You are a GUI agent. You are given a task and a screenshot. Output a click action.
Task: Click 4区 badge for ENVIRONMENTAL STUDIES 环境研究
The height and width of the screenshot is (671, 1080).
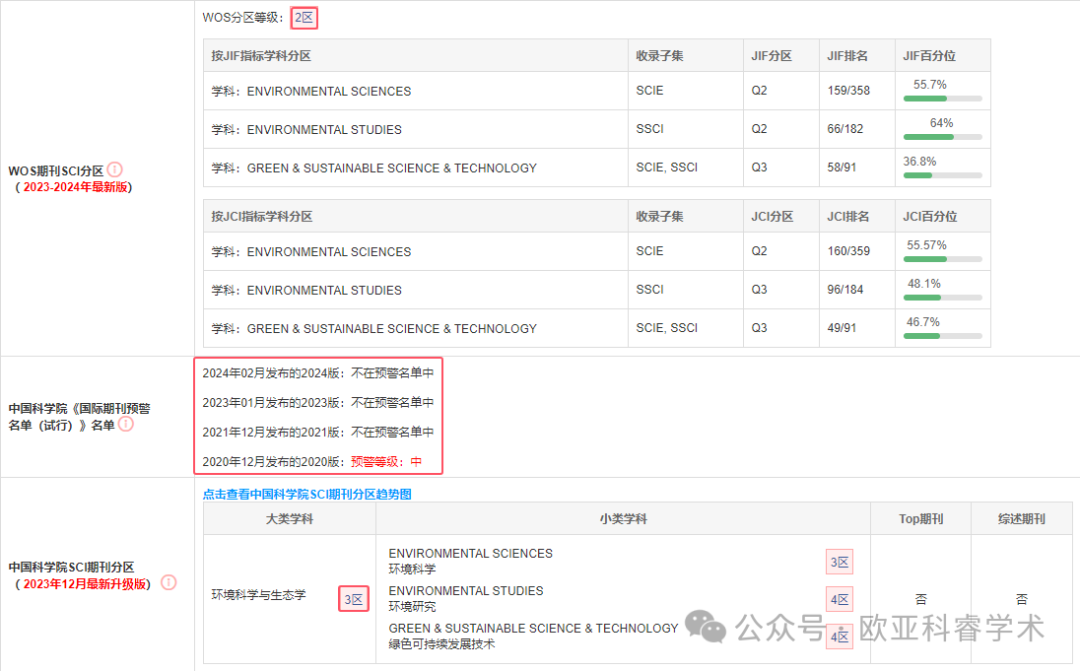pos(839,599)
